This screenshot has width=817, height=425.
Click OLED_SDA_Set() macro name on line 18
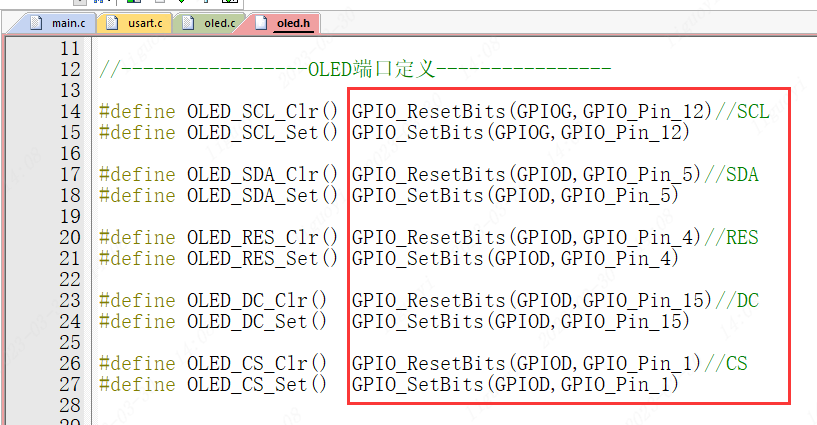262,195
